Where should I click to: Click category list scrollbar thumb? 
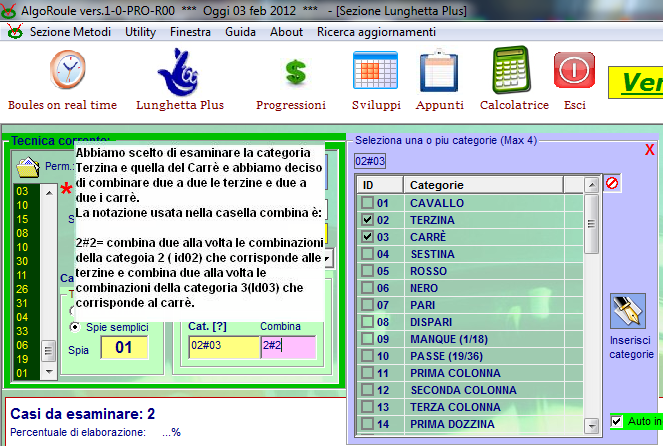[x=592, y=224]
